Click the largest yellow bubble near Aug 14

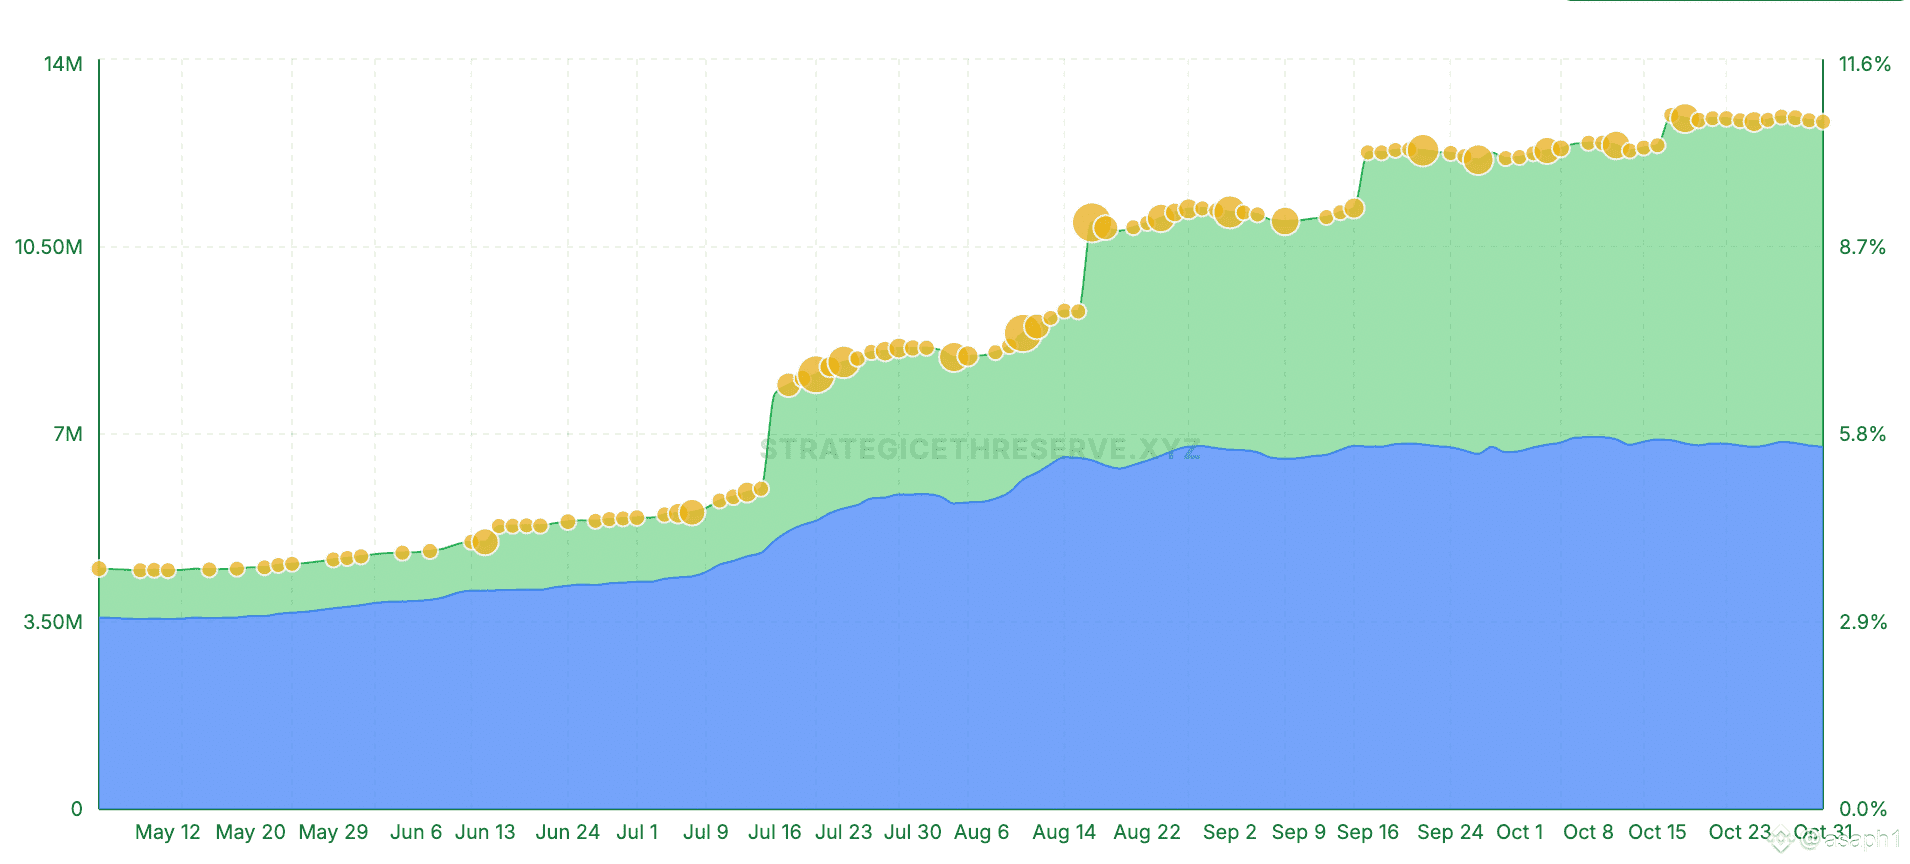coord(1091,222)
